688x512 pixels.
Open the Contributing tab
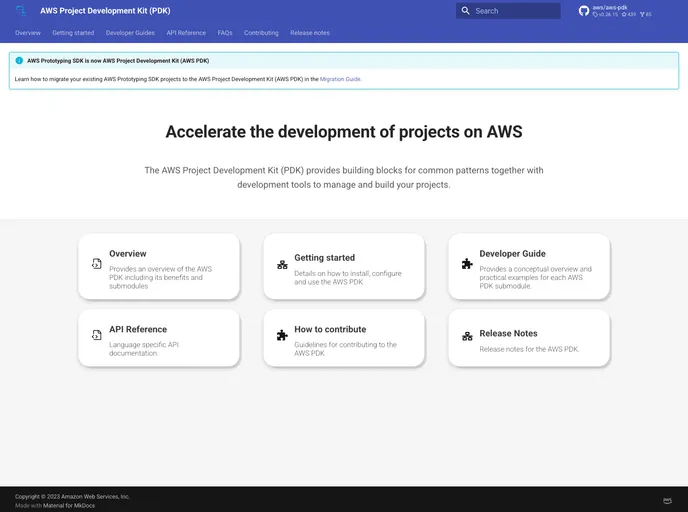coord(261,33)
